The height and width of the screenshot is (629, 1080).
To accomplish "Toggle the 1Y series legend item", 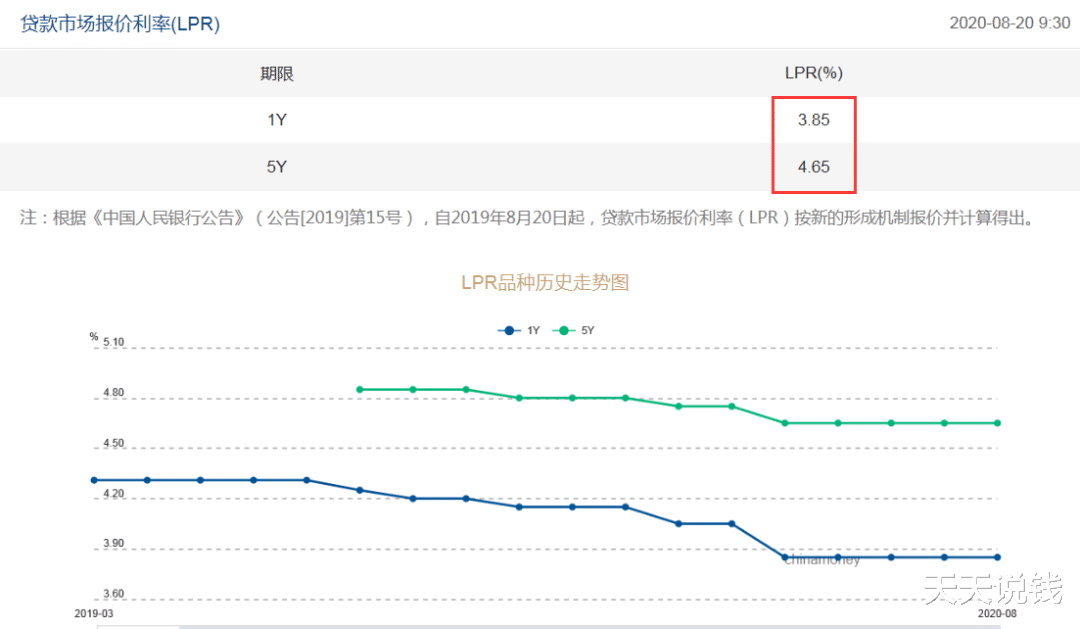I will pos(519,331).
